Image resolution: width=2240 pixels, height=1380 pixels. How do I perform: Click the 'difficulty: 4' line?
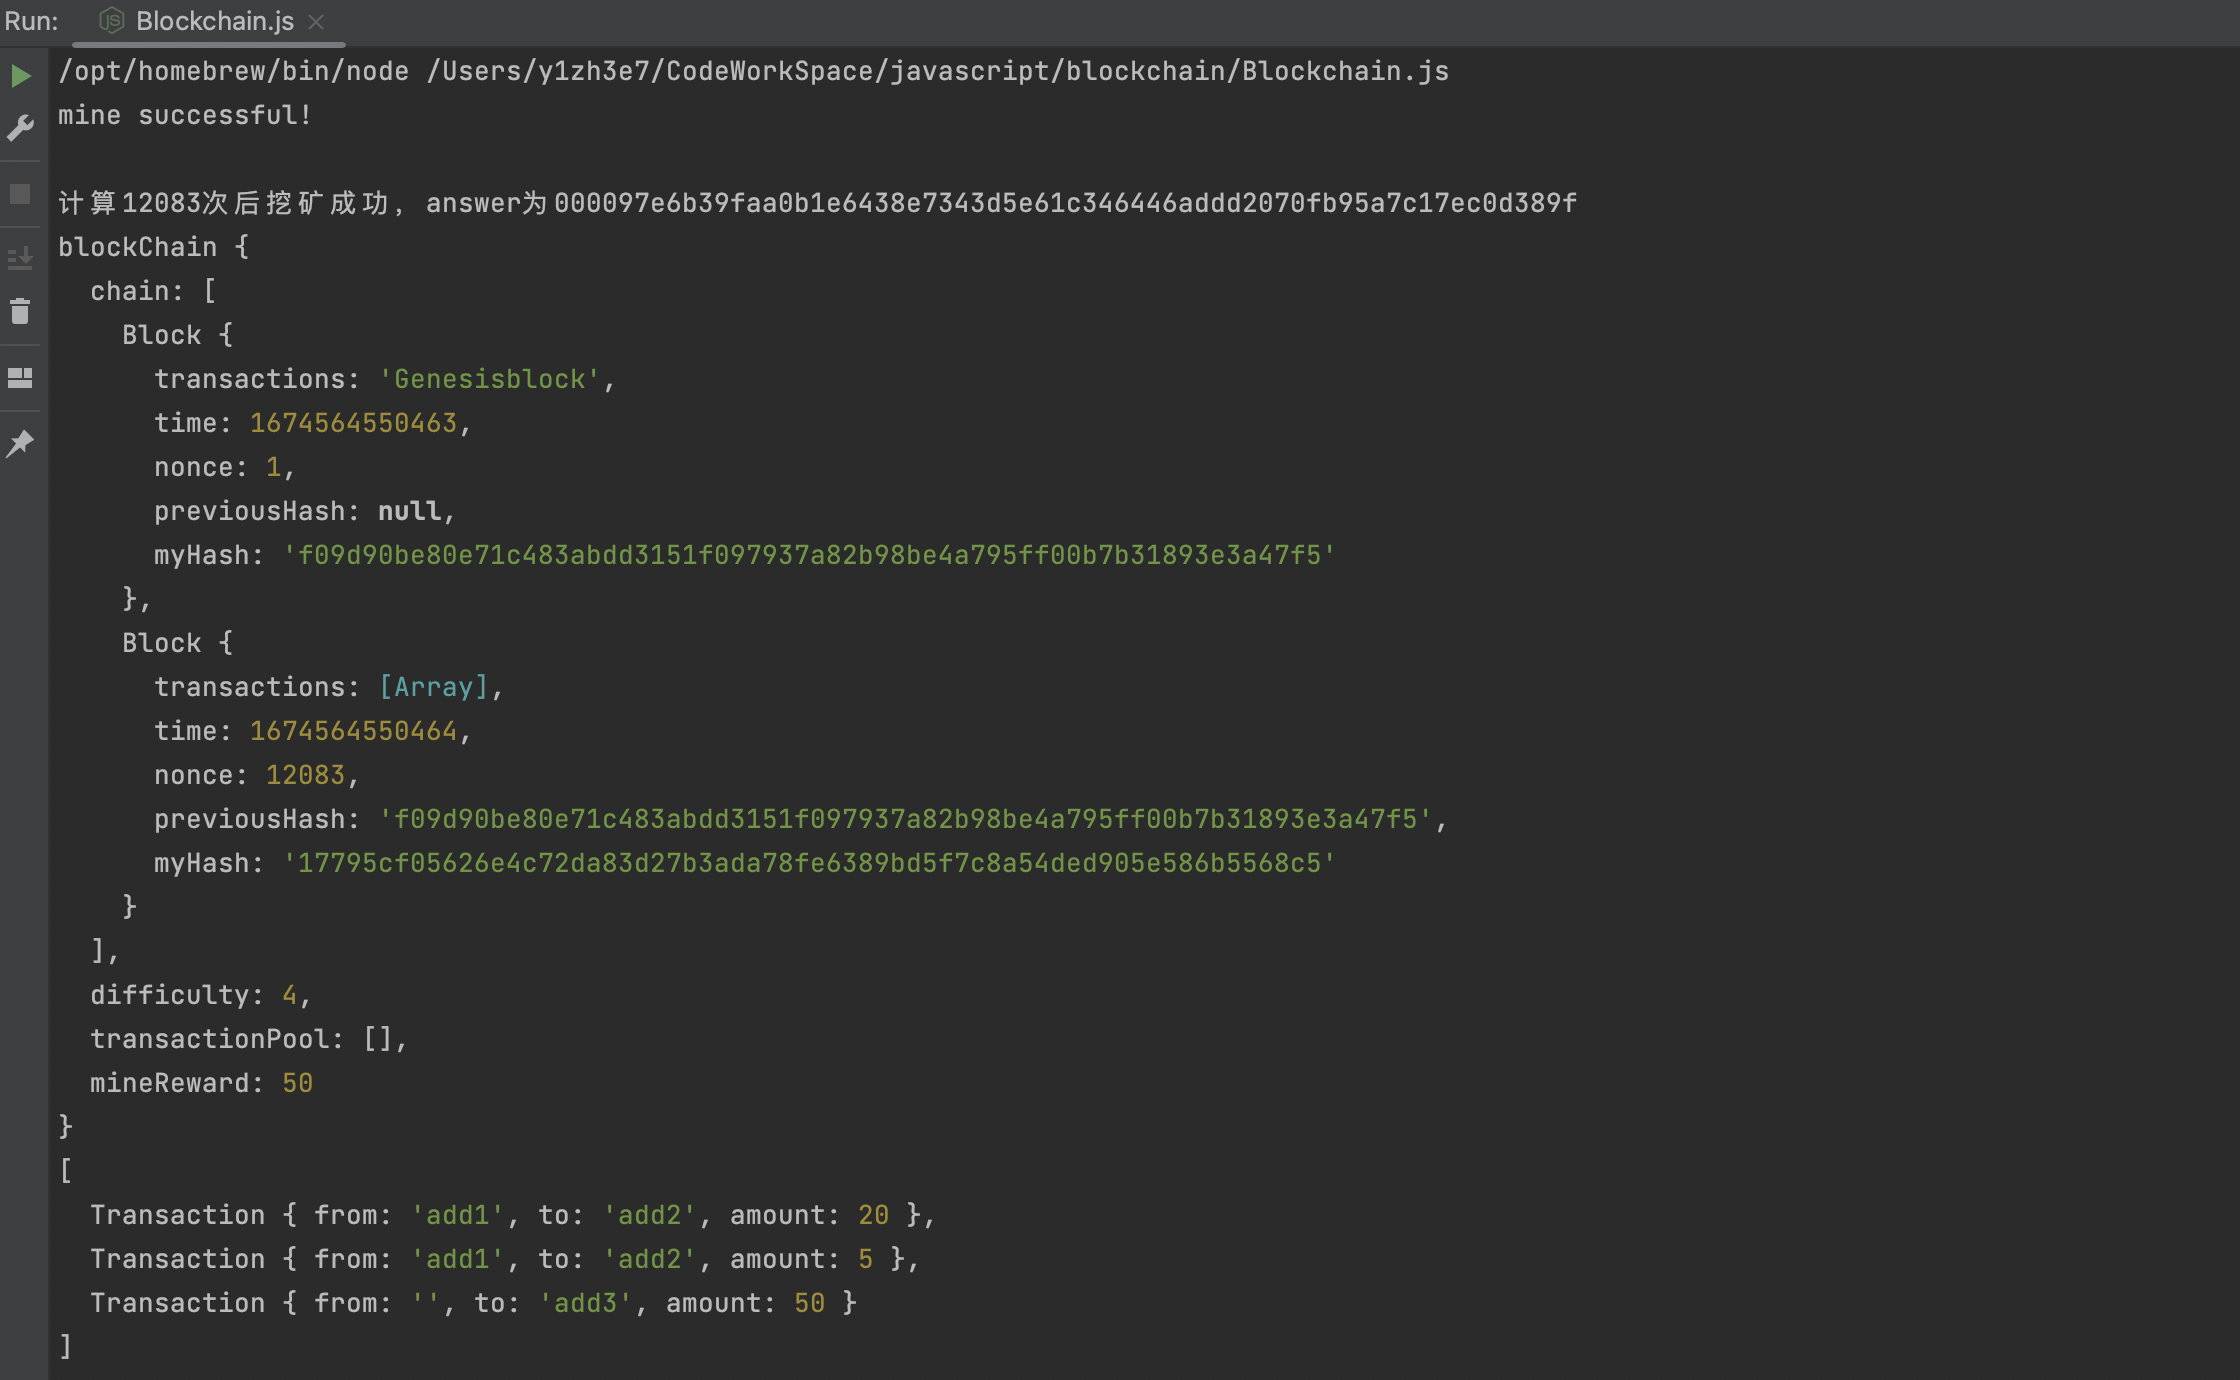(200, 995)
